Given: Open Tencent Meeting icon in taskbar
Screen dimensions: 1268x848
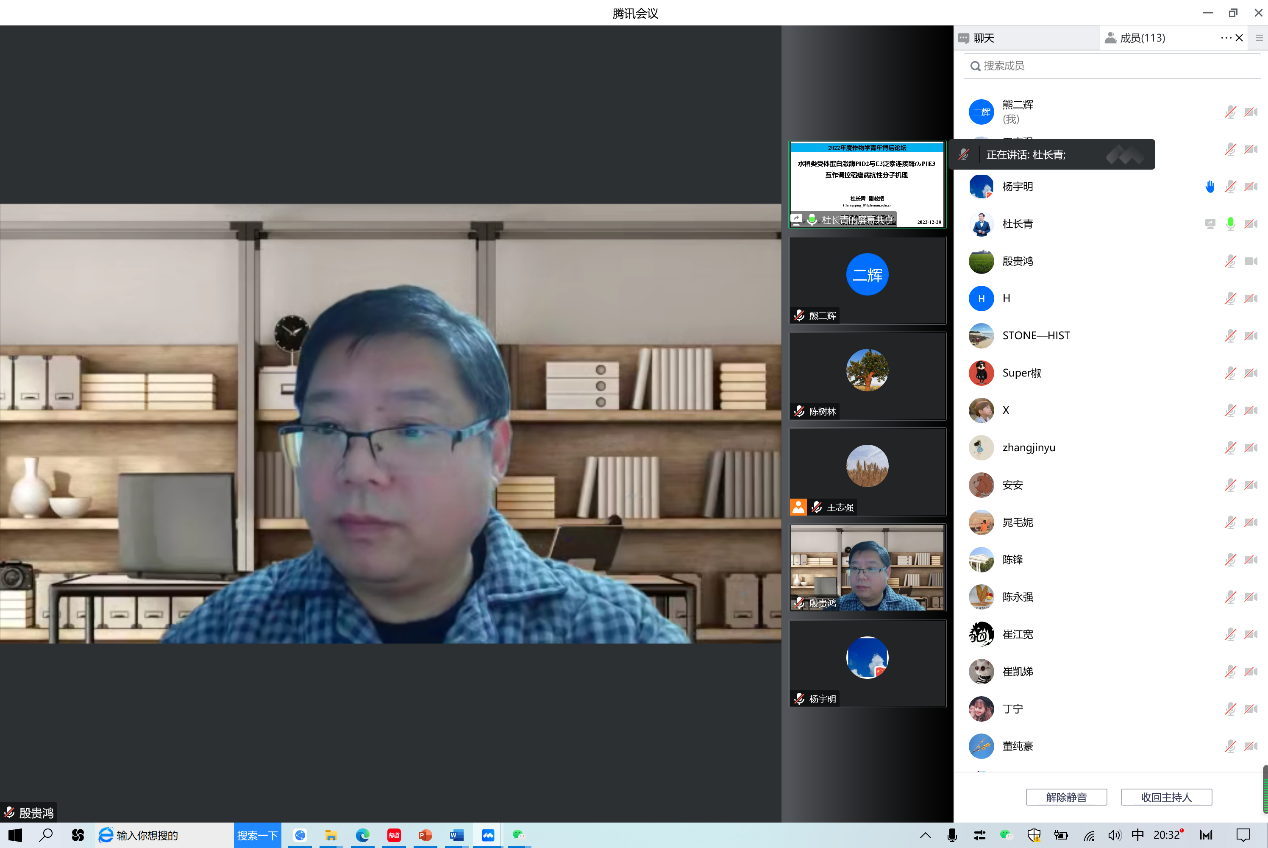Looking at the screenshot, I should (488, 835).
